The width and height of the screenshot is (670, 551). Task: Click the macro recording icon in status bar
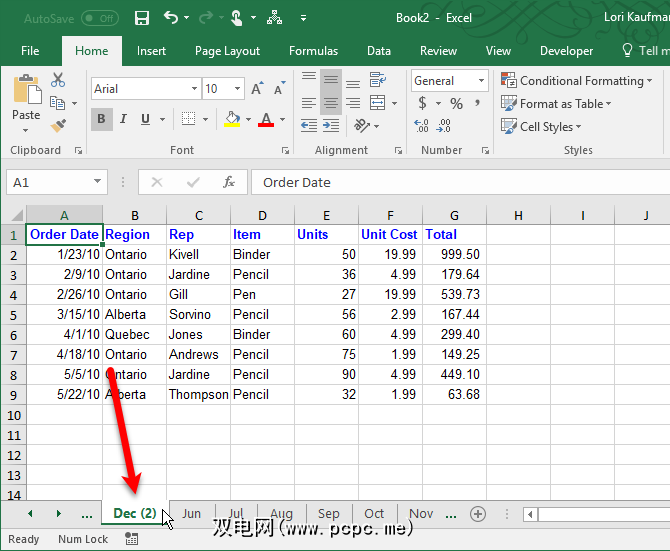click(132, 539)
